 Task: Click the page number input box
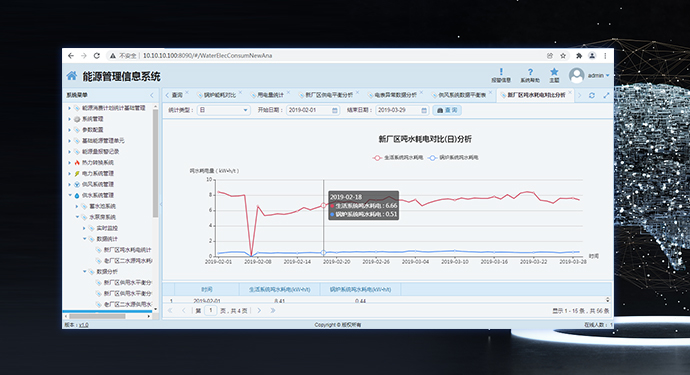(211, 311)
